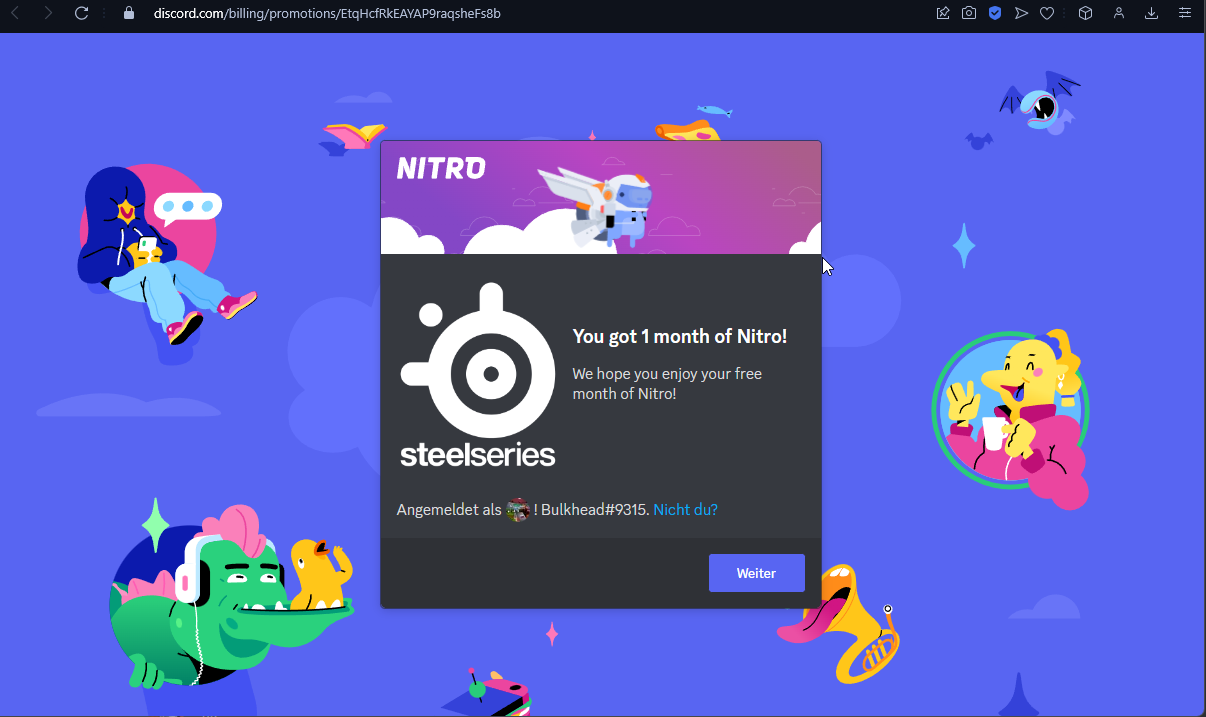
Task: Click the "Nicht du?" link
Action: [x=685, y=510]
